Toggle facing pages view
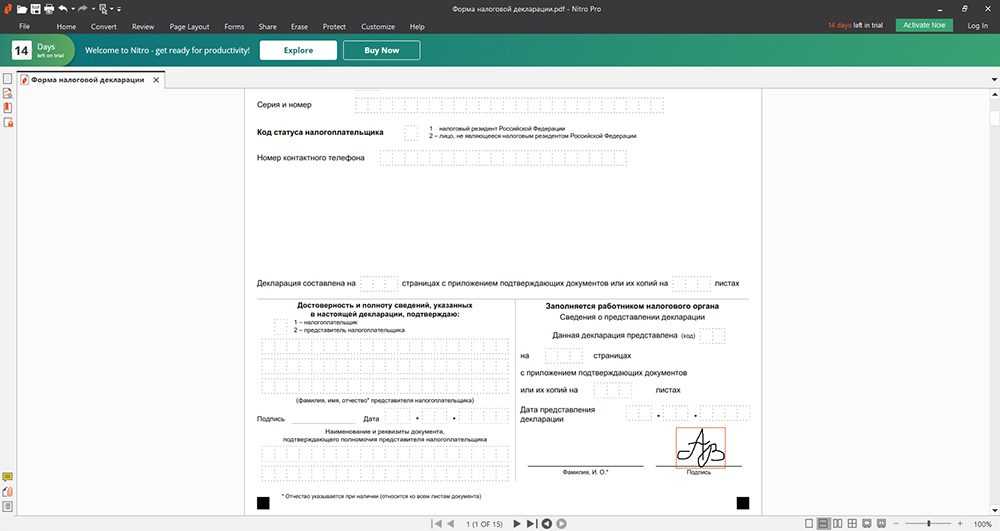 (x=838, y=523)
